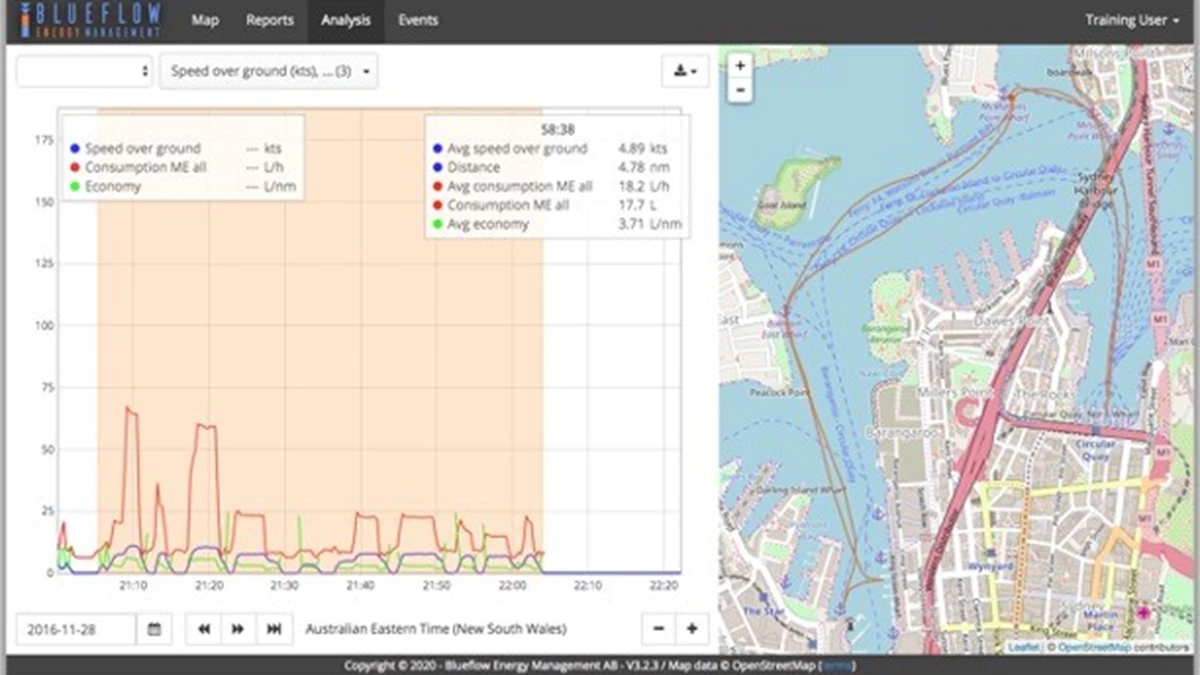Zoom in the chart time range

pos(692,629)
